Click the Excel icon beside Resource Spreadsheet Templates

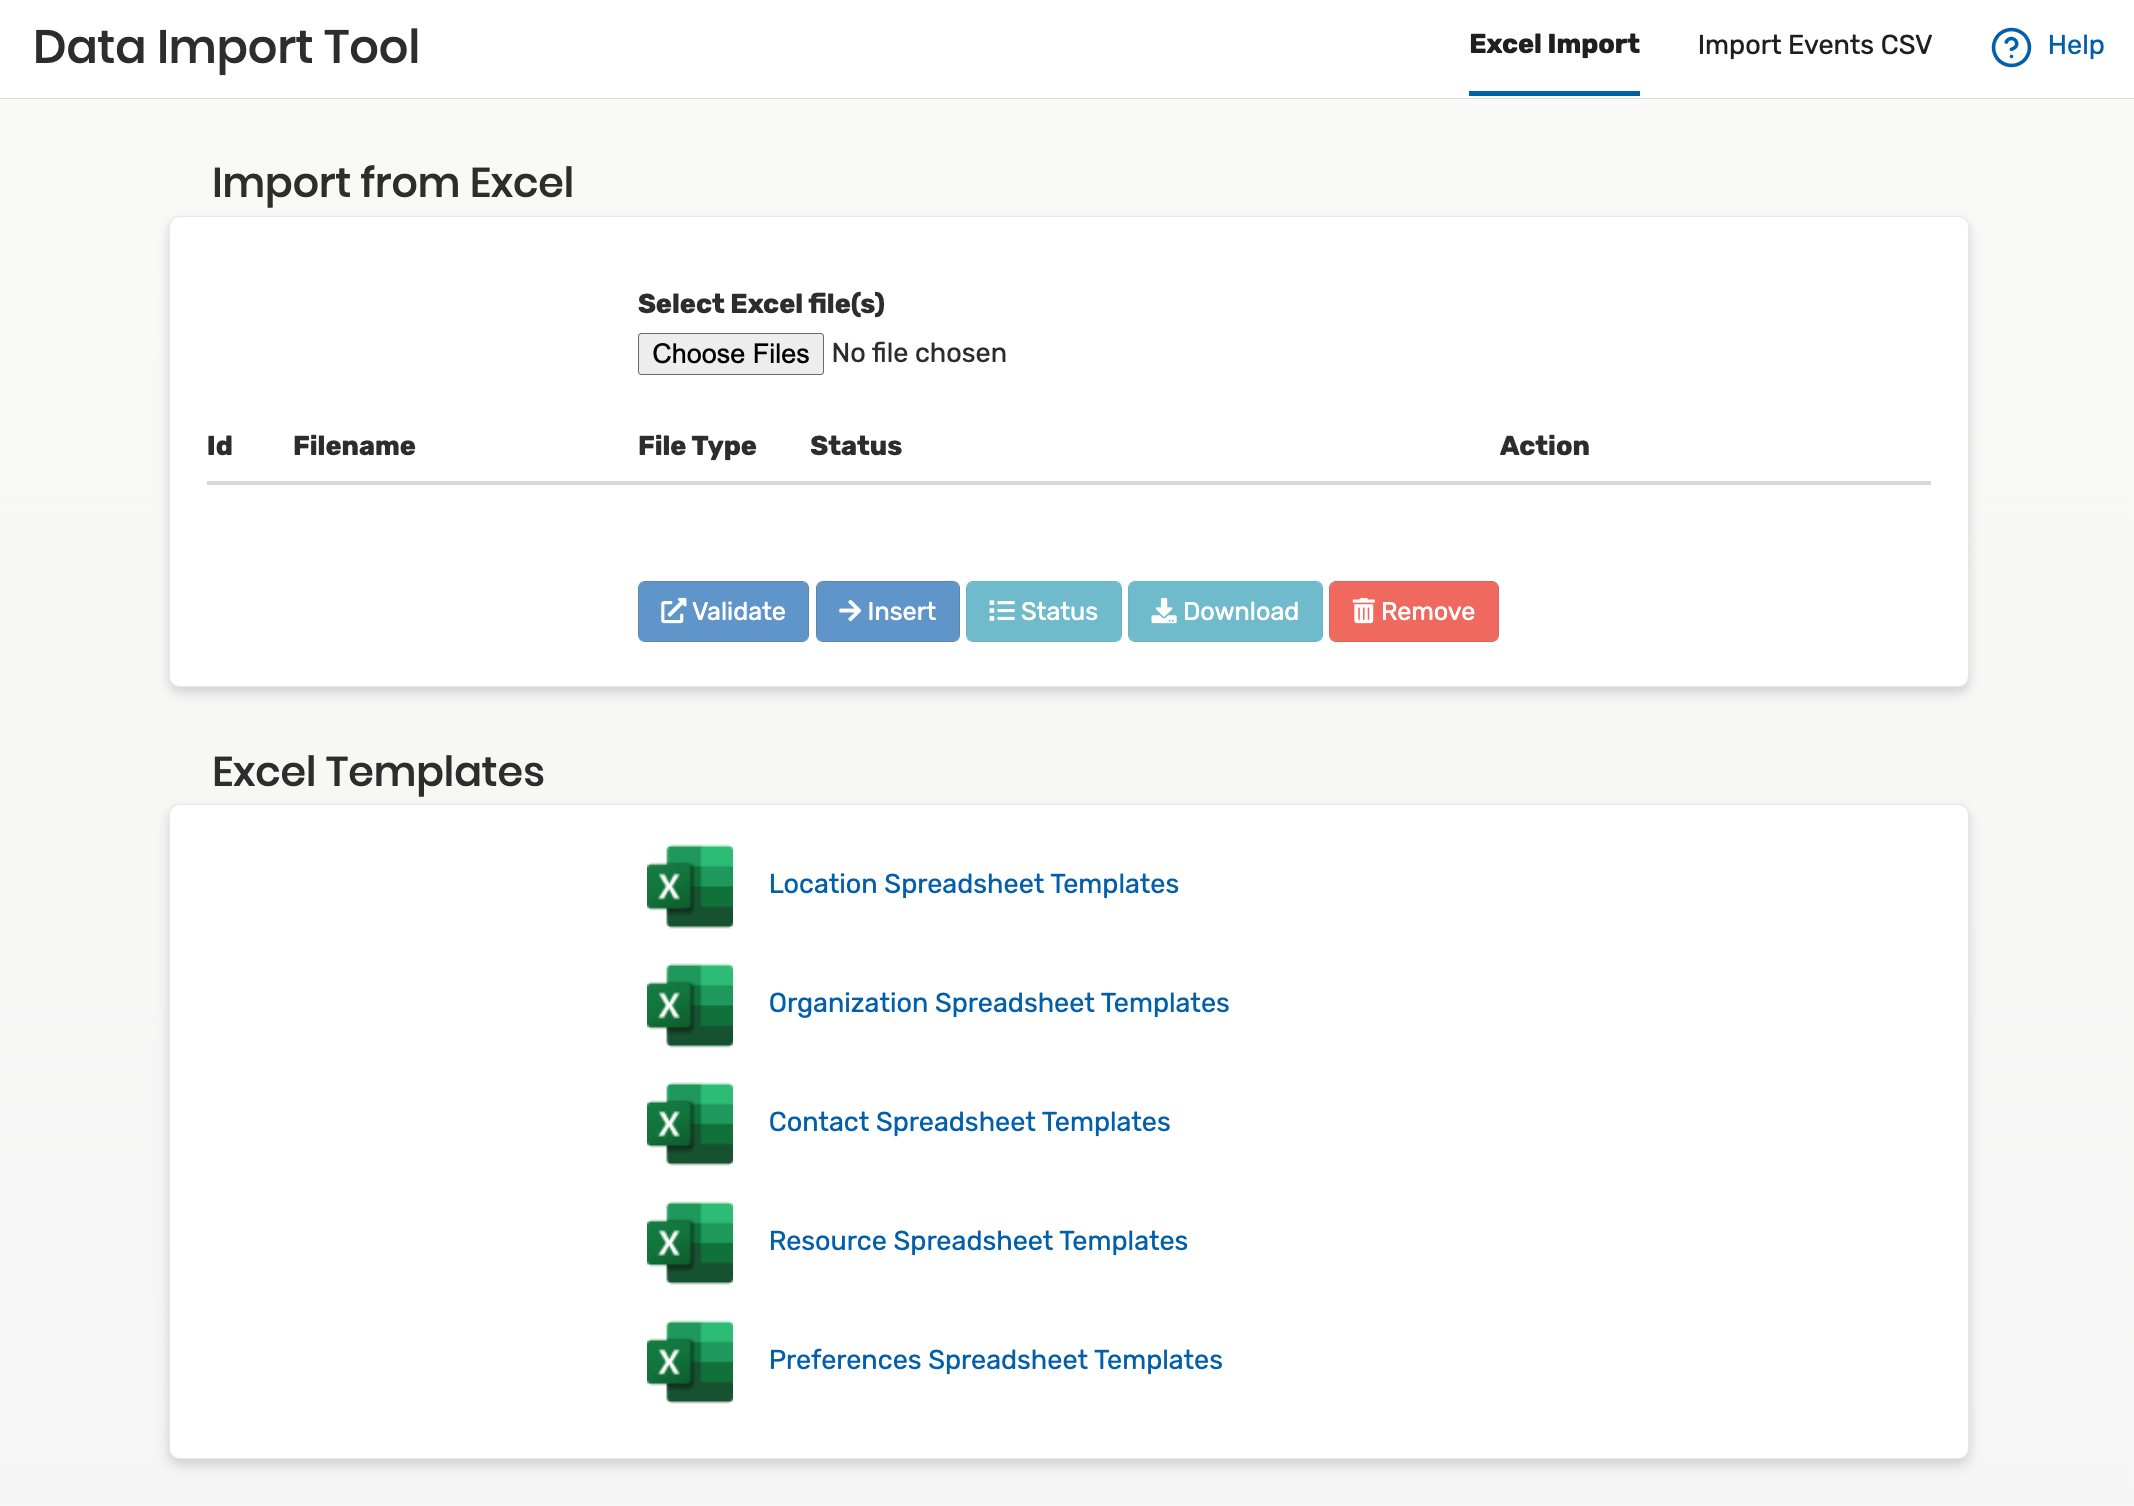point(689,1243)
